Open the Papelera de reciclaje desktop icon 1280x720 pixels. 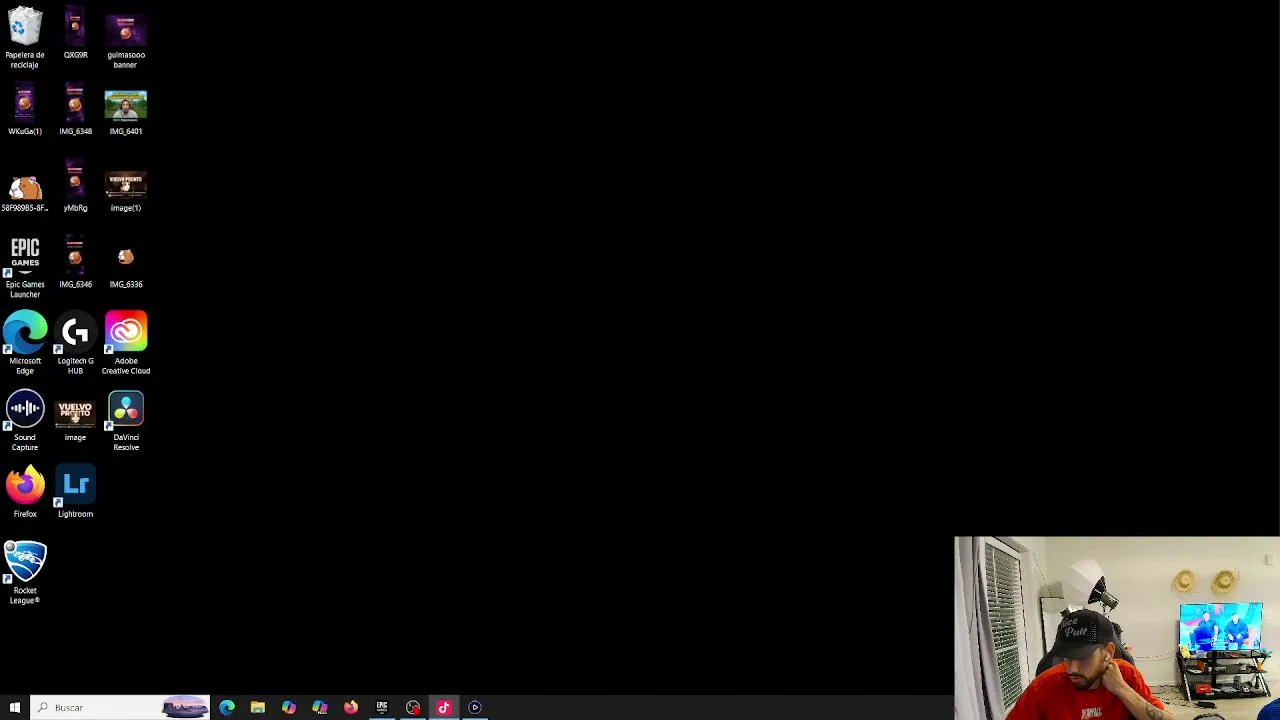pos(25,37)
